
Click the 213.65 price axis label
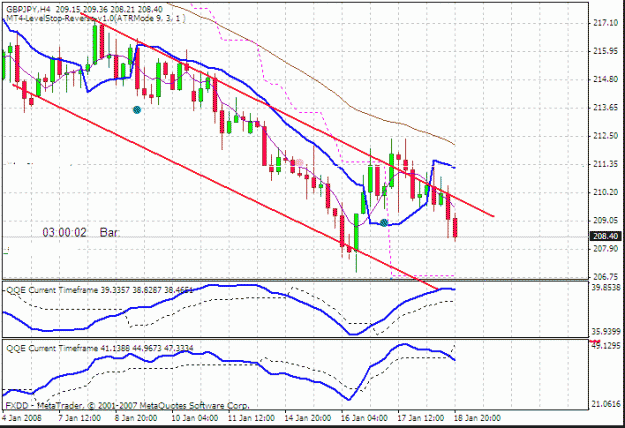605,108
